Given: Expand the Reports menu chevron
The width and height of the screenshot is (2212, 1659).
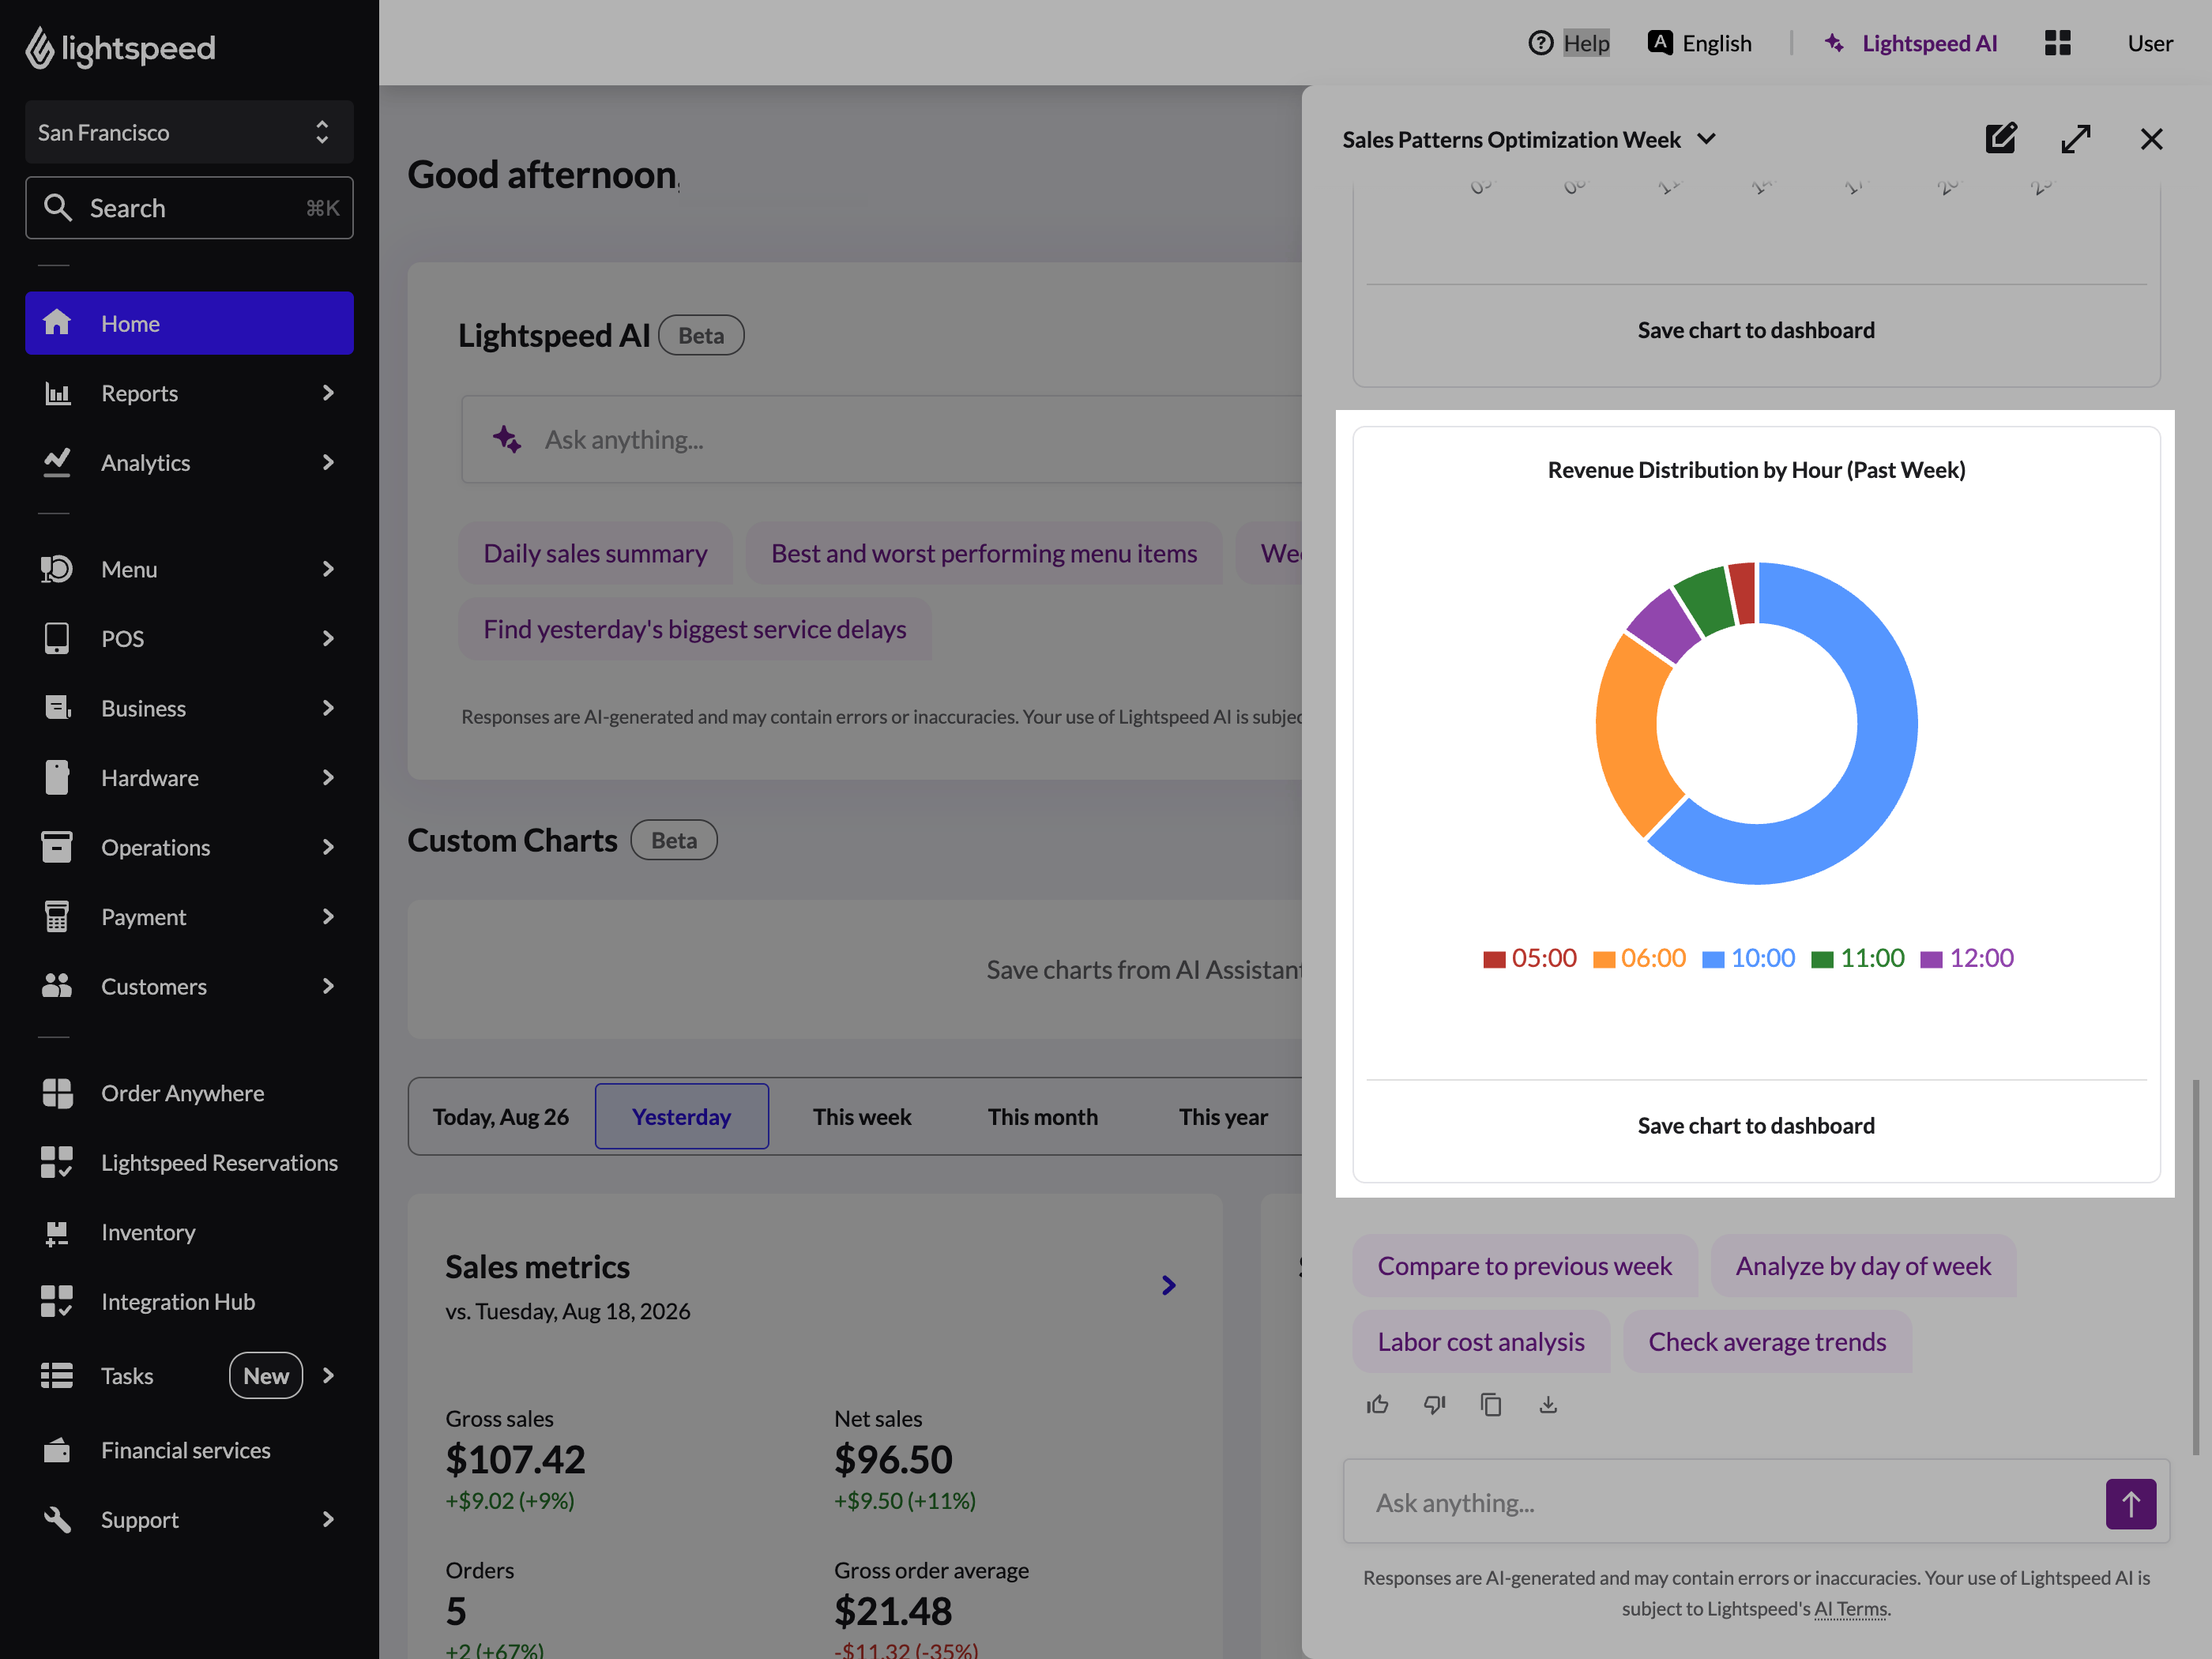Looking at the screenshot, I should coord(328,393).
